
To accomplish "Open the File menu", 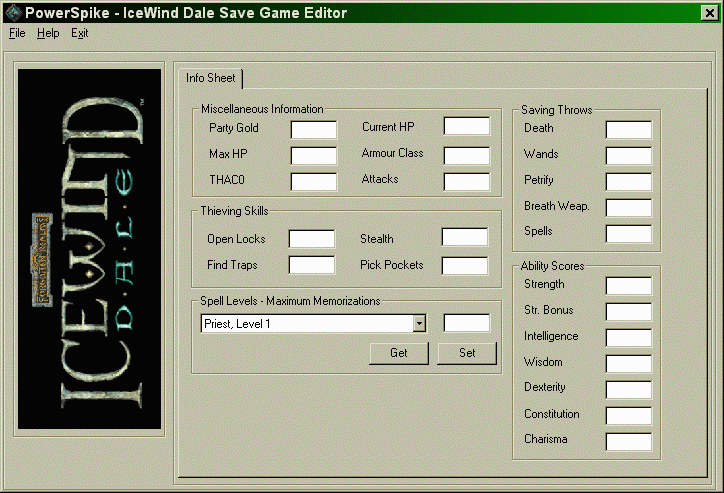I will click(17, 33).
